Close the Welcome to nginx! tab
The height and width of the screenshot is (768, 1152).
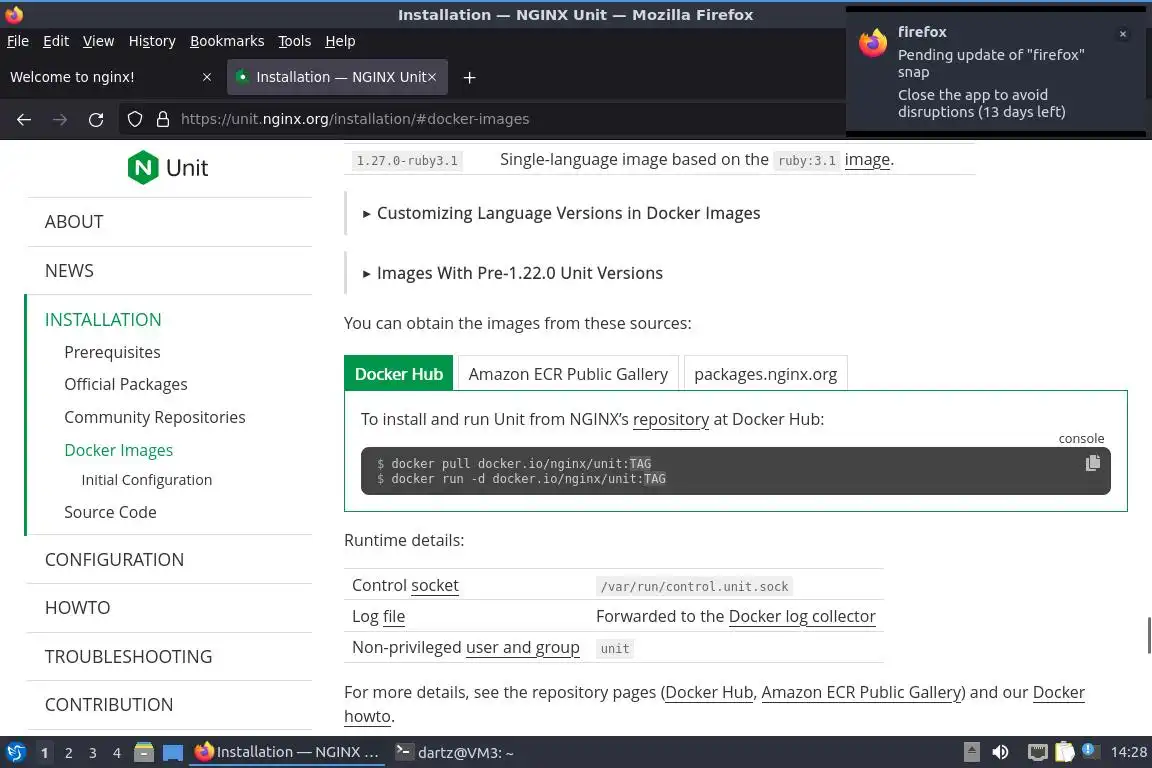pos(207,77)
